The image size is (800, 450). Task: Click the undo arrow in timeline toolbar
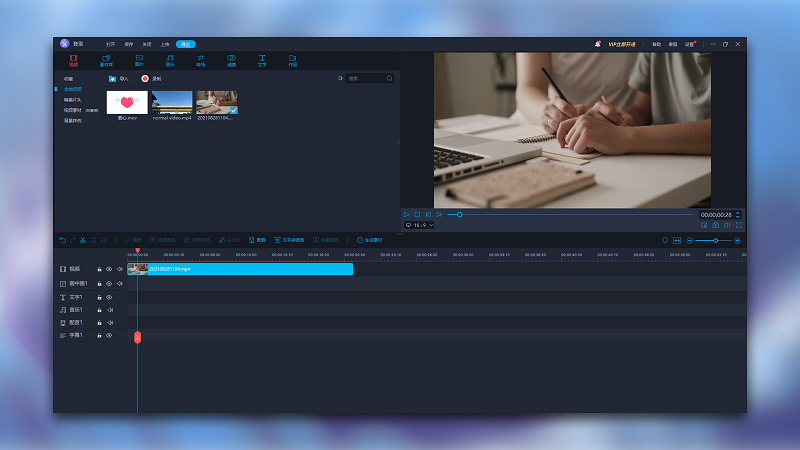pyautogui.click(x=63, y=240)
